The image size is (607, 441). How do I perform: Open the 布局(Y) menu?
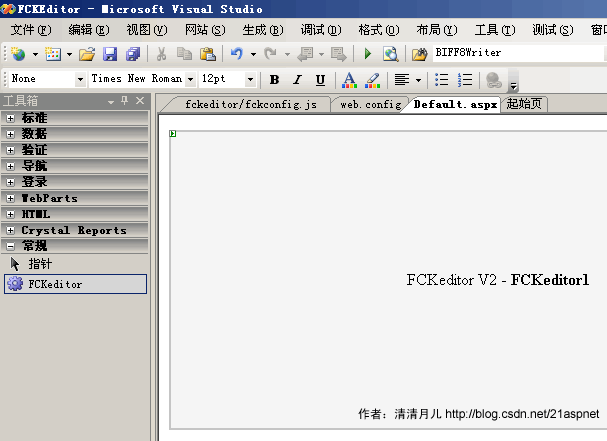pyautogui.click(x=437, y=30)
